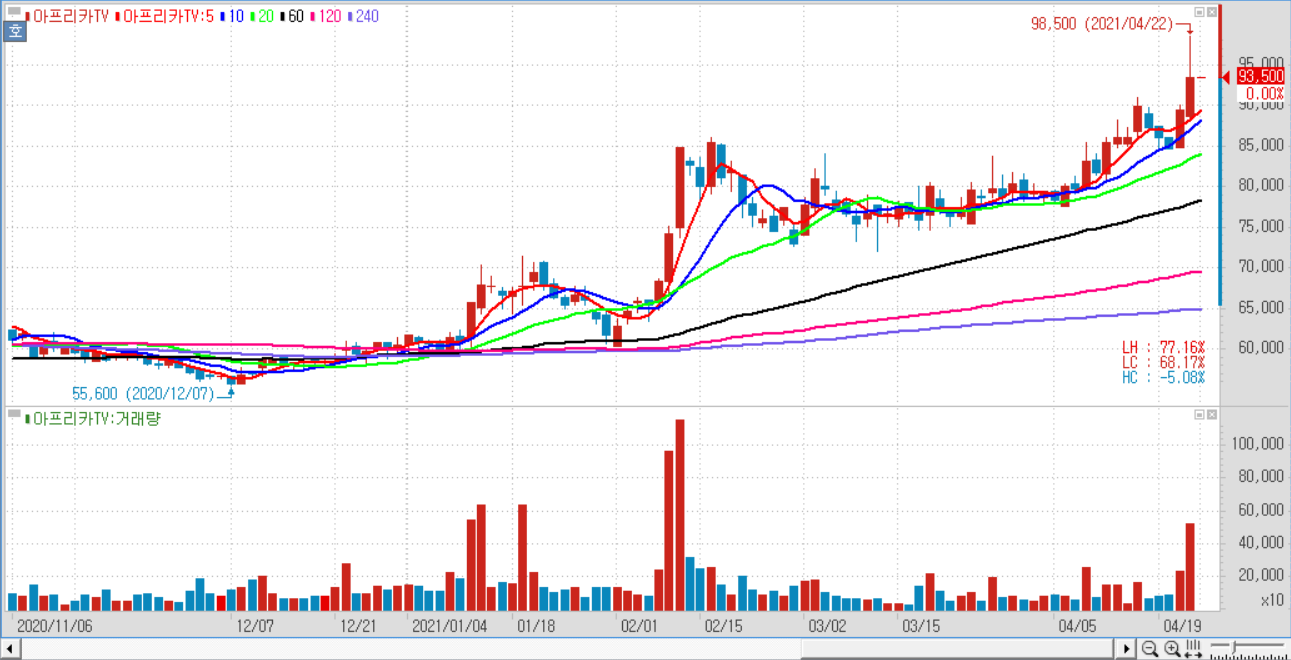Click the 03/02 date axis label
Image resolution: width=1291 pixels, height=660 pixels.
[826, 625]
